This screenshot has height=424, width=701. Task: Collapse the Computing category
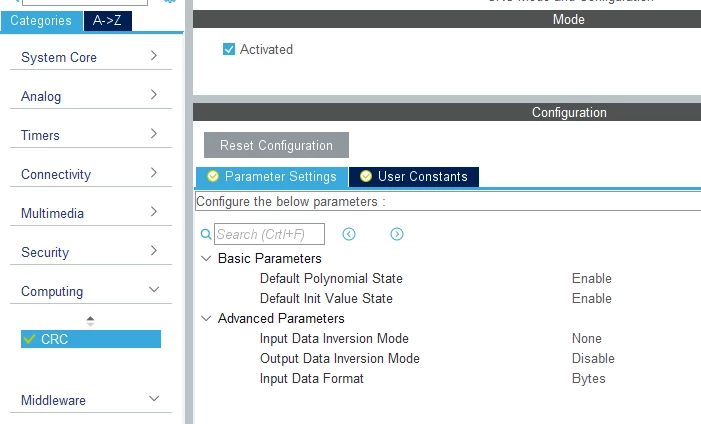click(91, 291)
